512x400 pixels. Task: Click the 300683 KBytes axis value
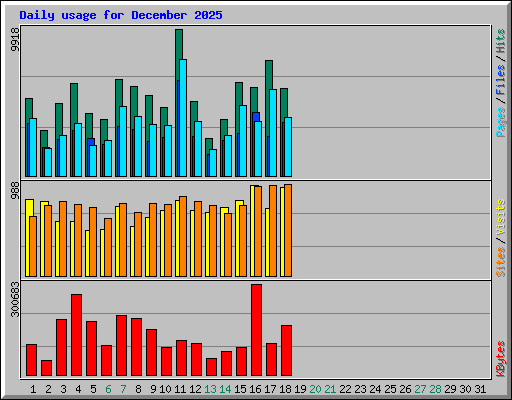click(x=15, y=299)
